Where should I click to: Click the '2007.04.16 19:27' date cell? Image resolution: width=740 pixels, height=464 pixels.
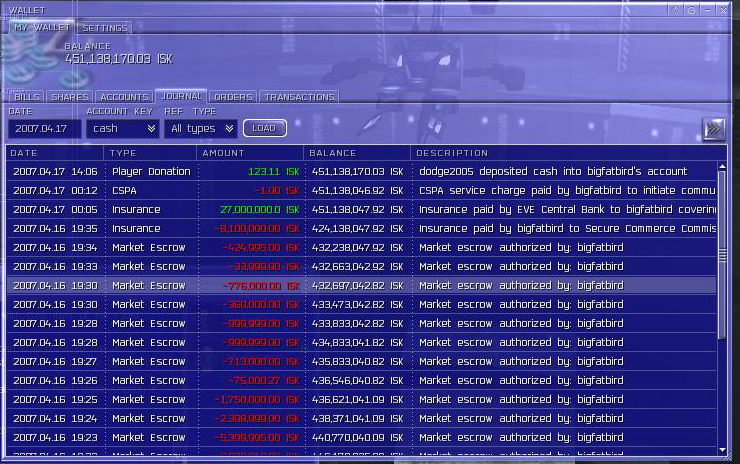click(x=55, y=362)
